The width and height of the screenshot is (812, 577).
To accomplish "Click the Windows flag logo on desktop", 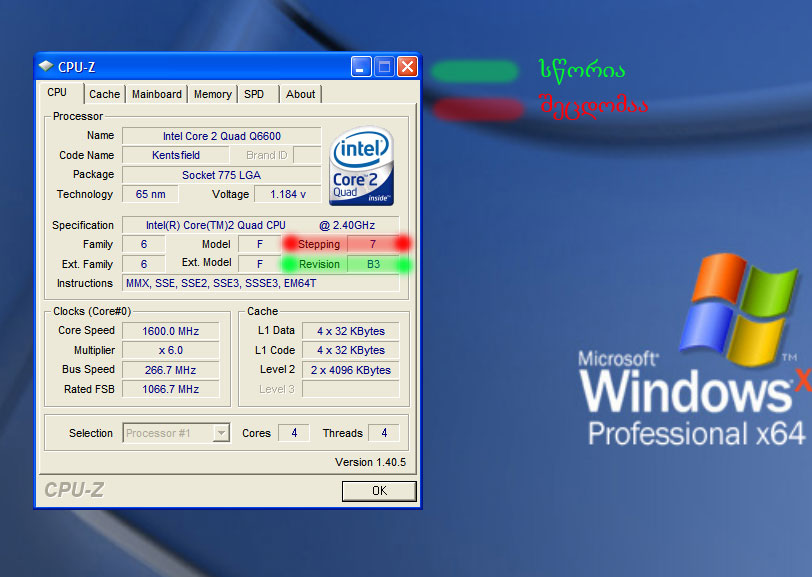I will click(737, 308).
